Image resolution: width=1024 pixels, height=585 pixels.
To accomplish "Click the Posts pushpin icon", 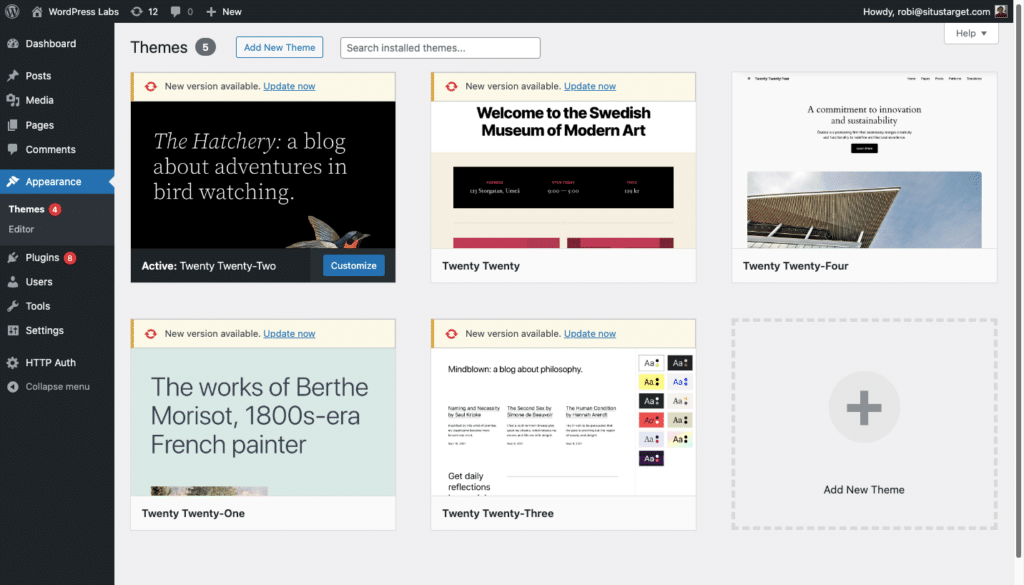I will pos(12,76).
